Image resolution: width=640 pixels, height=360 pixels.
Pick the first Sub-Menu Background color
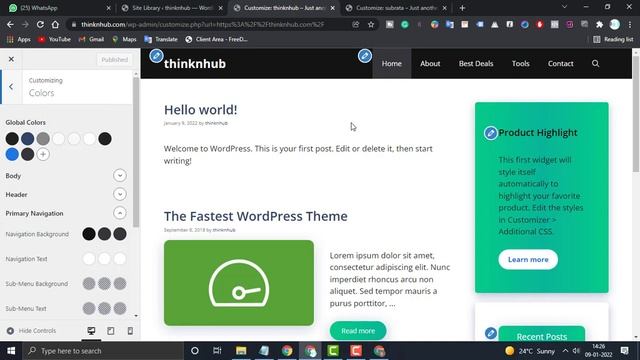click(x=89, y=284)
